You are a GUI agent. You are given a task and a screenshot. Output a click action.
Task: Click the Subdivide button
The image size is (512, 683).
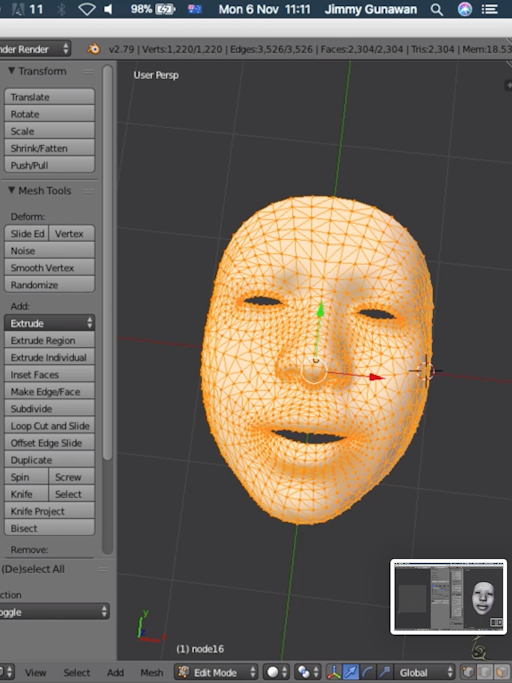(49, 409)
